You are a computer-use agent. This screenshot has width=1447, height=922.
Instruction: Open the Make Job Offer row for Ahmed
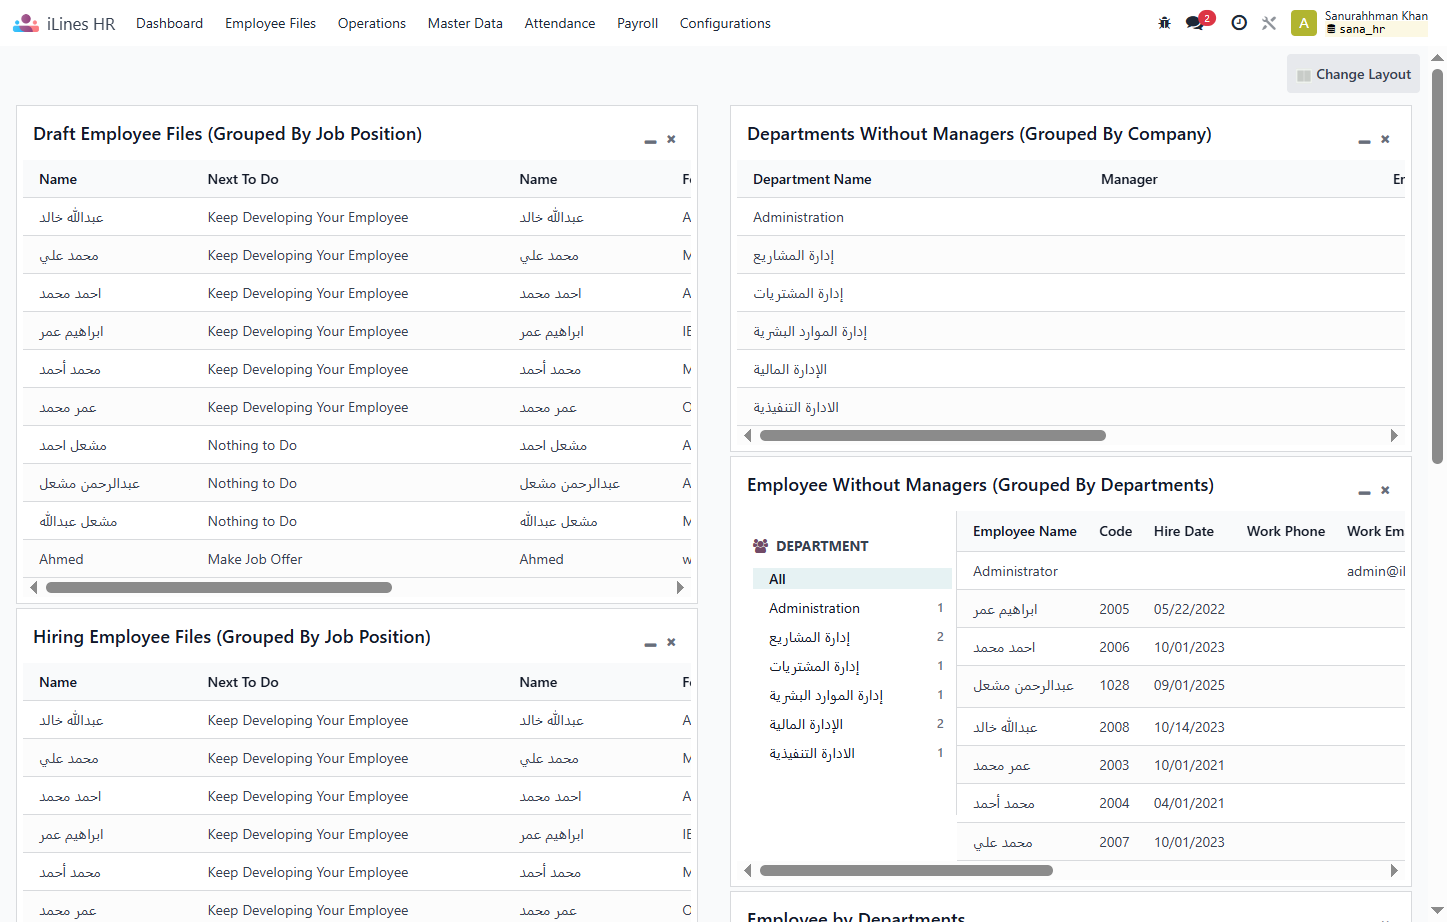pos(357,559)
